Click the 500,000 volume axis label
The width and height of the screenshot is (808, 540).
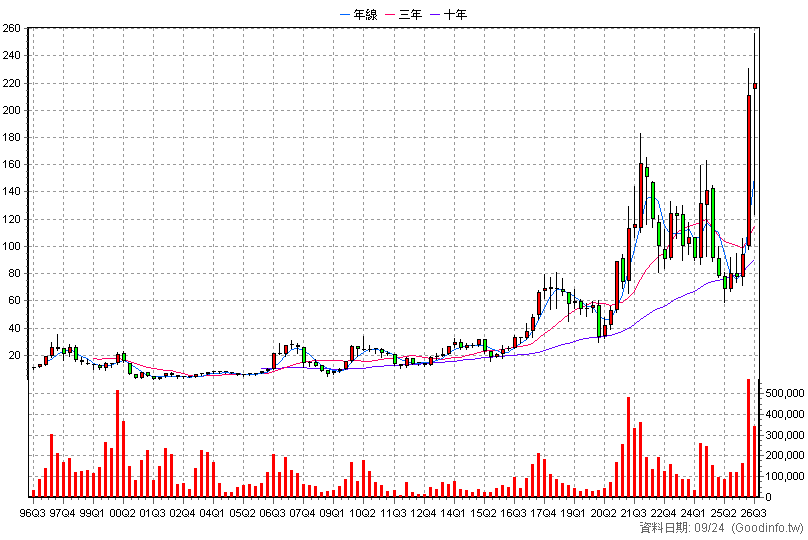click(x=785, y=393)
